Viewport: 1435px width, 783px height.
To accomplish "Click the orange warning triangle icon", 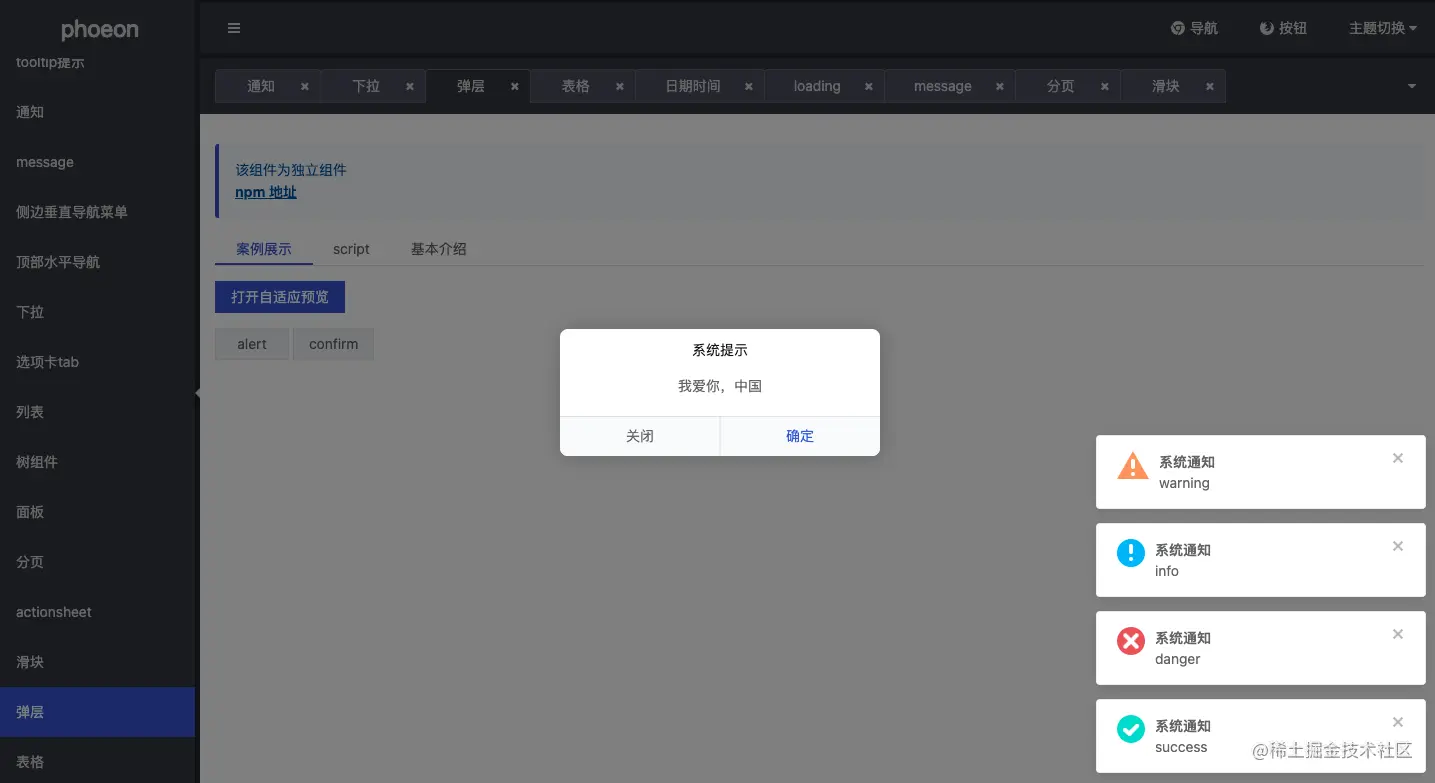I will click(x=1132, y=465).
